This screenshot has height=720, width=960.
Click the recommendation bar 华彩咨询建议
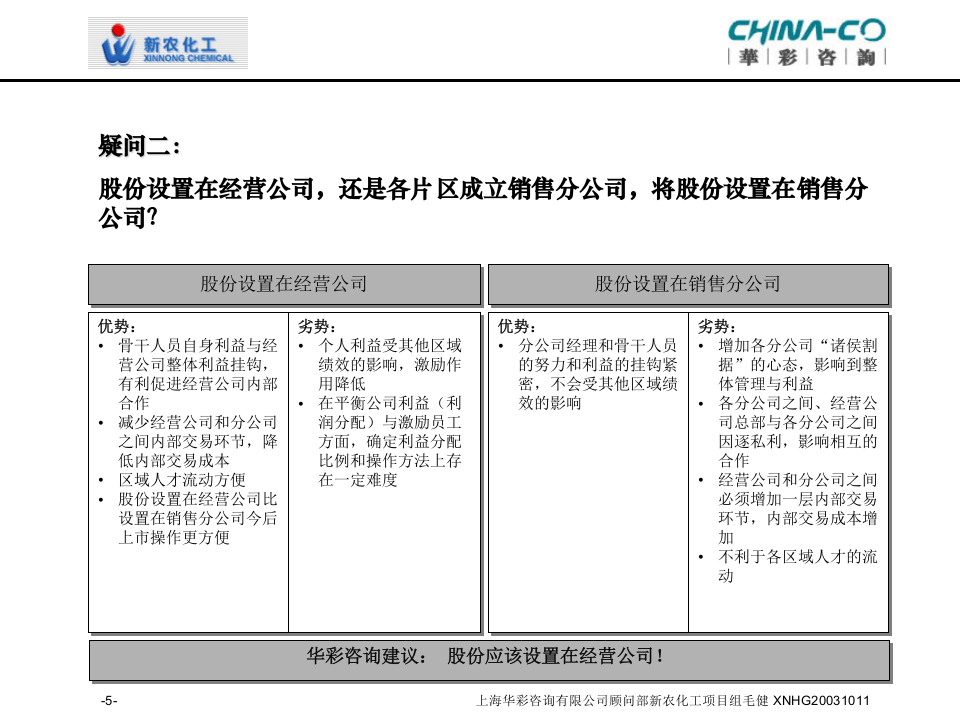489,661
